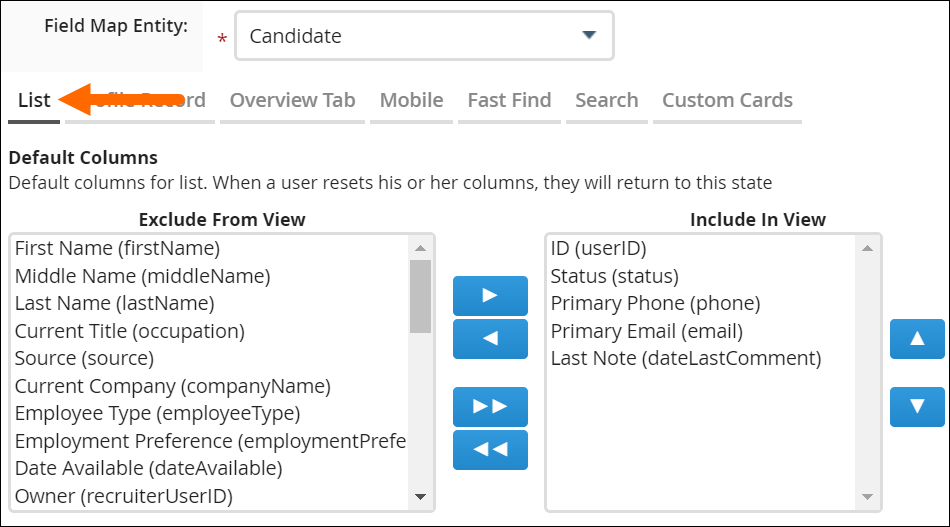Click the move all right double arrow
Viewport: 950px width, 527px height.
[x=490, y=406]
